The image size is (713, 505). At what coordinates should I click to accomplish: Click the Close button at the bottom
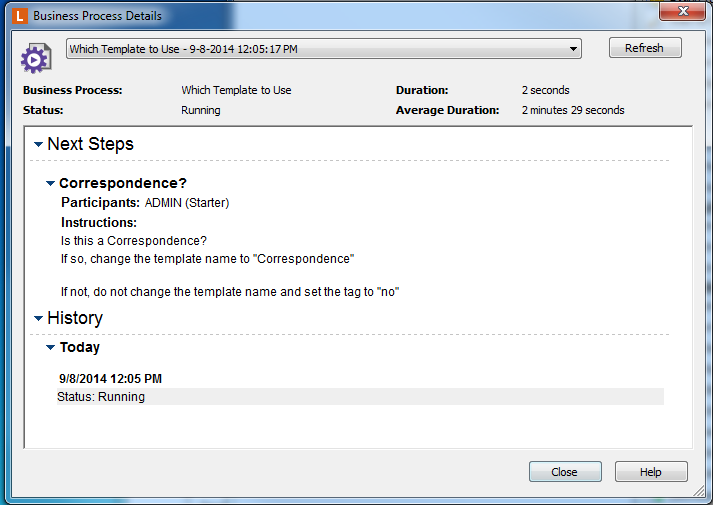pyautogui.click(x=564, y=472)
